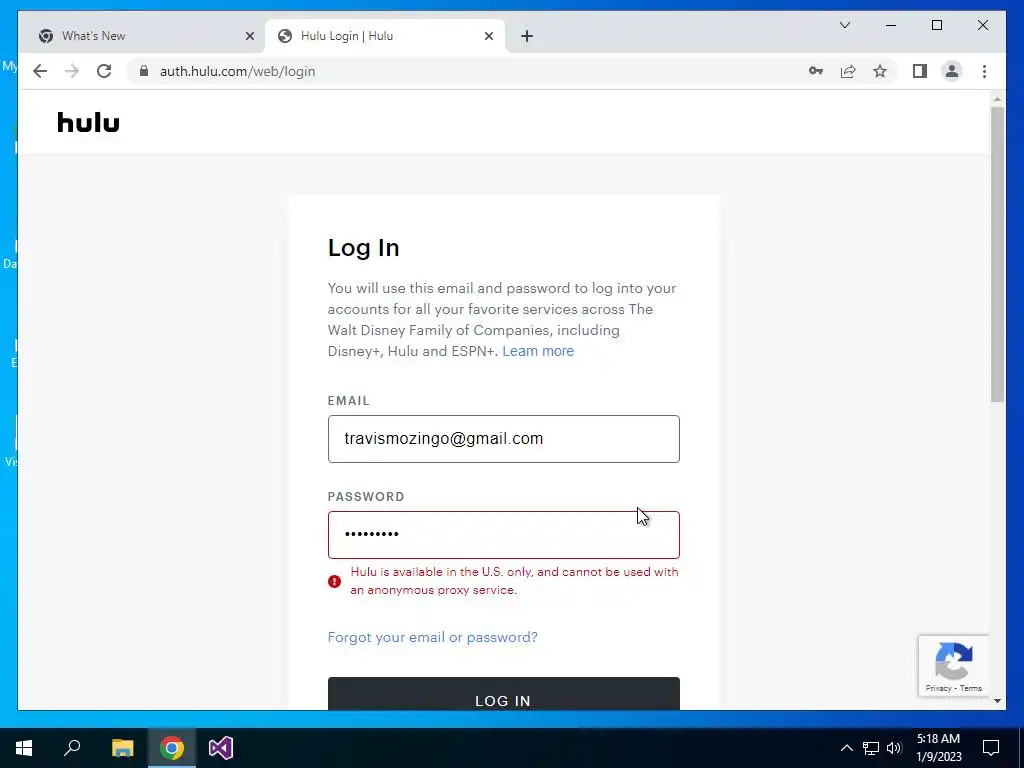Open the Chrome profile avatar
Viewport: 1024px width, 768px height.
[x=952, y=71]
